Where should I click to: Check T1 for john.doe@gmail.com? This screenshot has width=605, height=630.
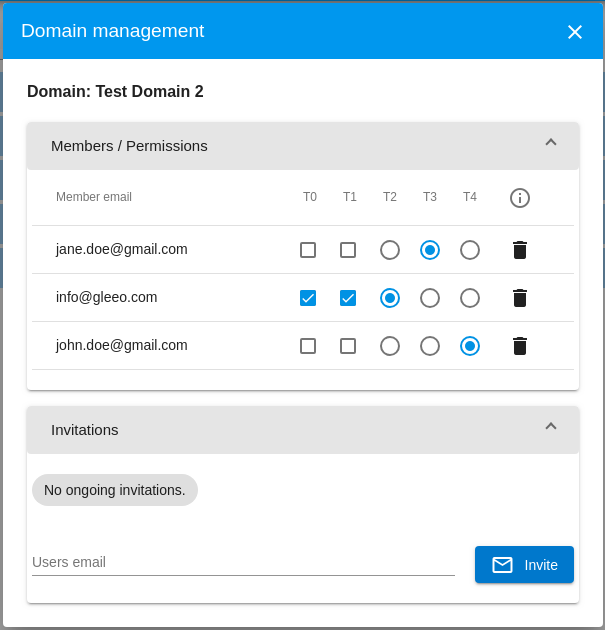348,346
